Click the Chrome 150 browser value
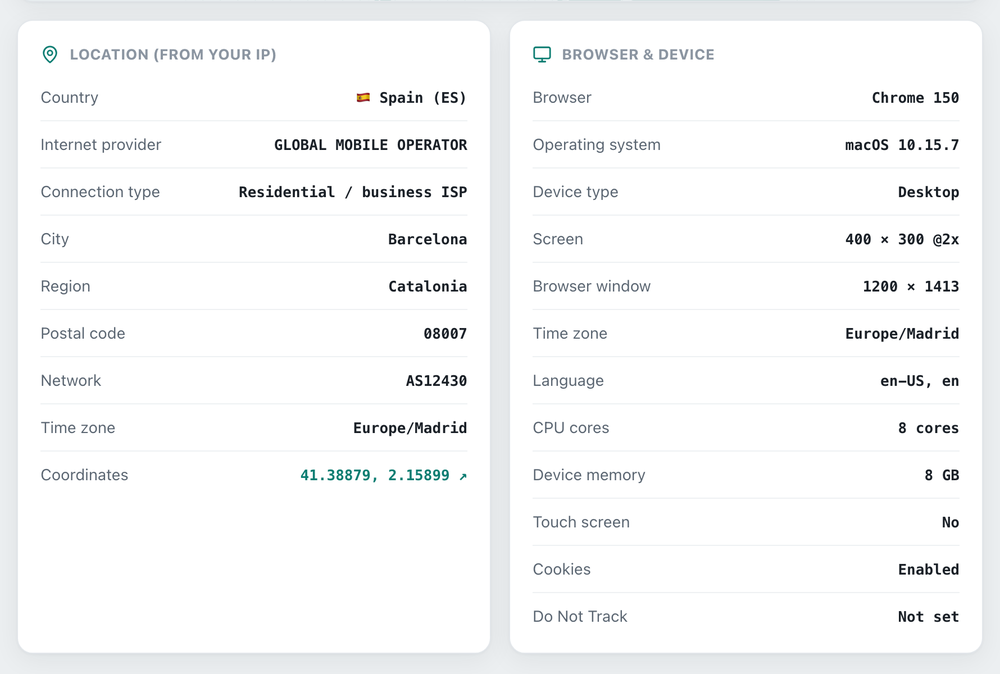 point(915,98)
